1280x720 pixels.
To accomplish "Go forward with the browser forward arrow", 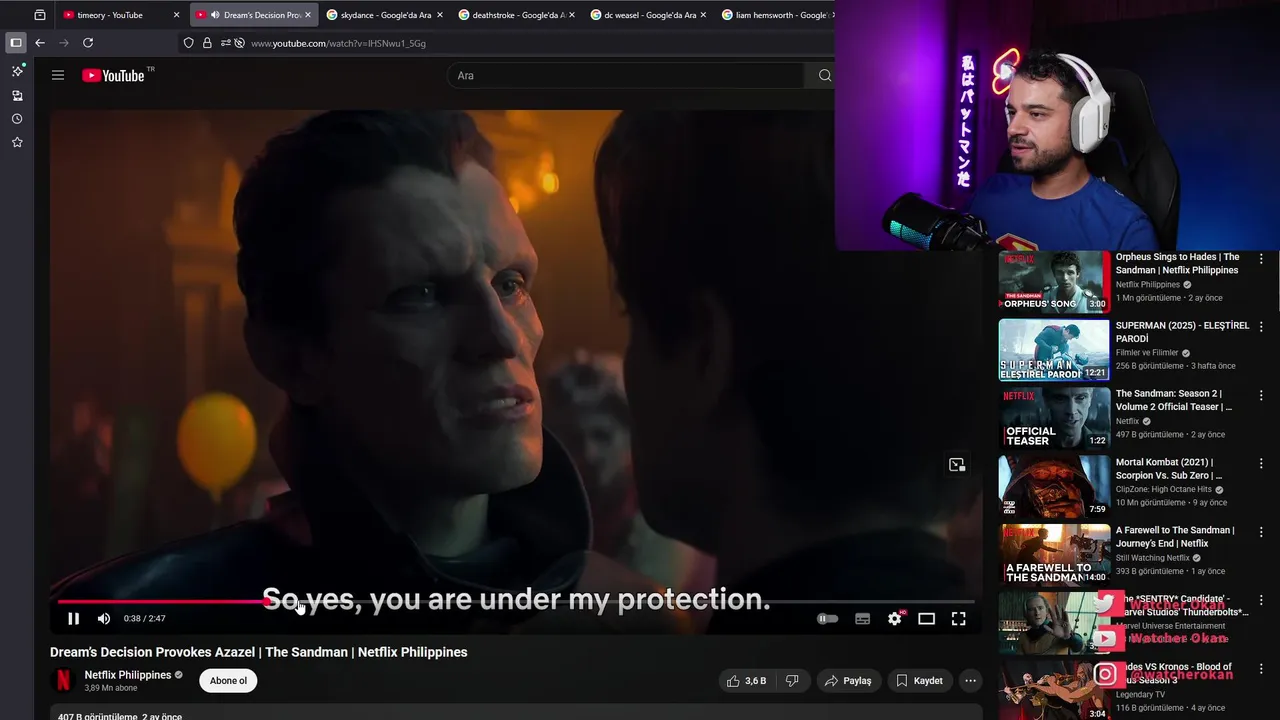I will [x=64, y=43].
